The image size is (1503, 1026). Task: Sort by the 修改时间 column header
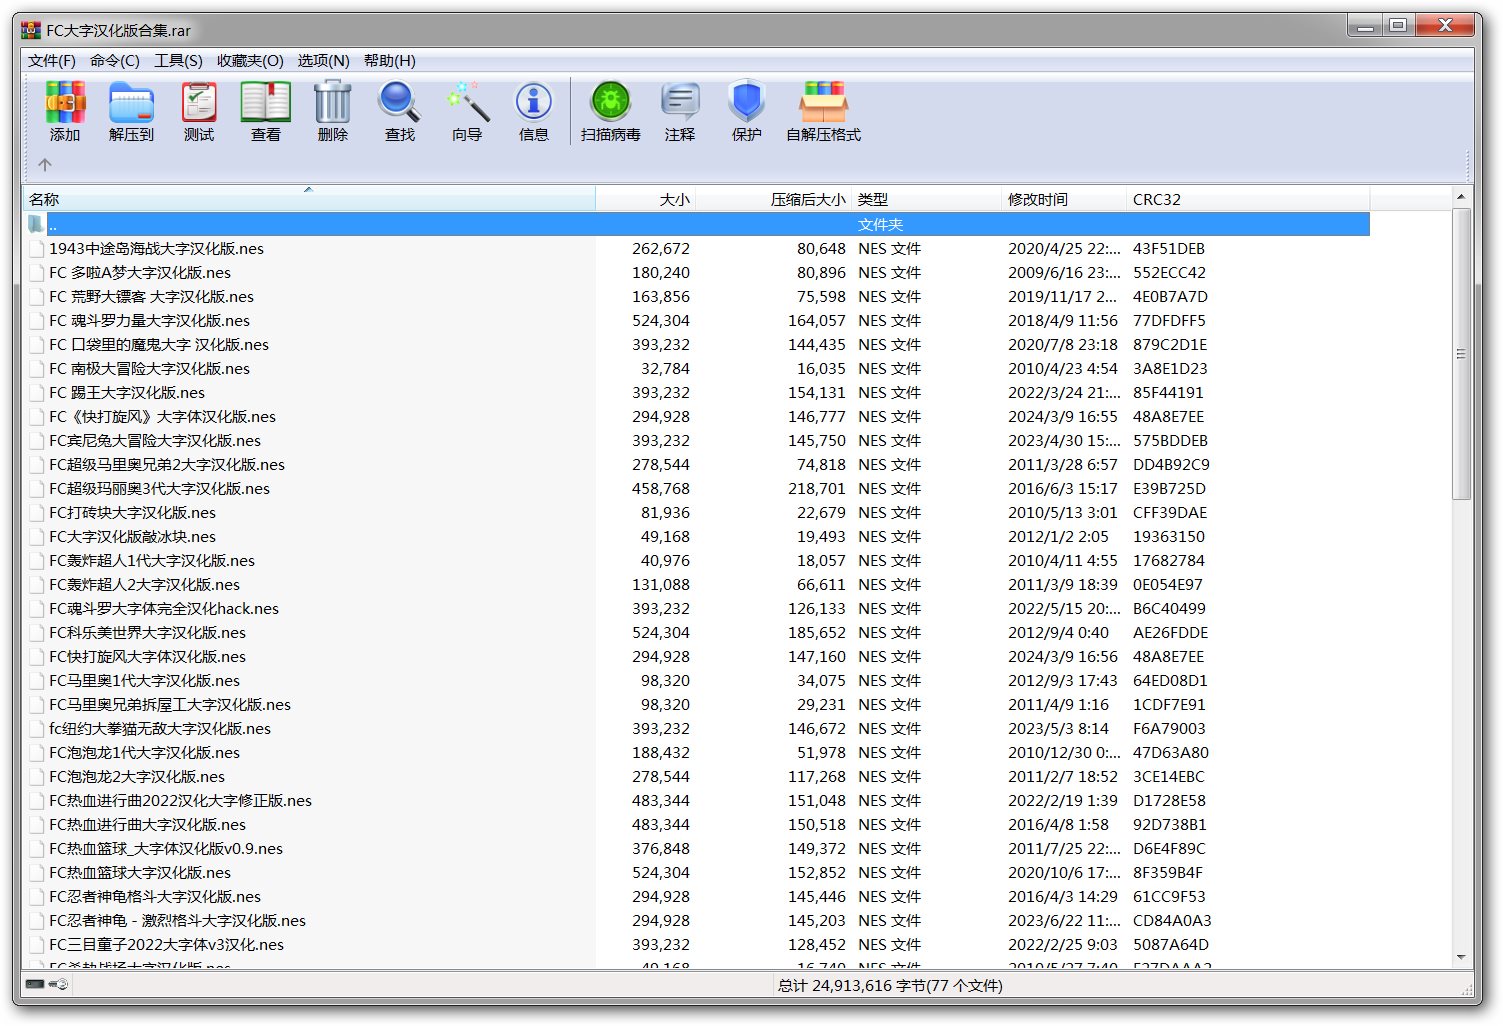pyautogui.click(x=1064, y=199)
